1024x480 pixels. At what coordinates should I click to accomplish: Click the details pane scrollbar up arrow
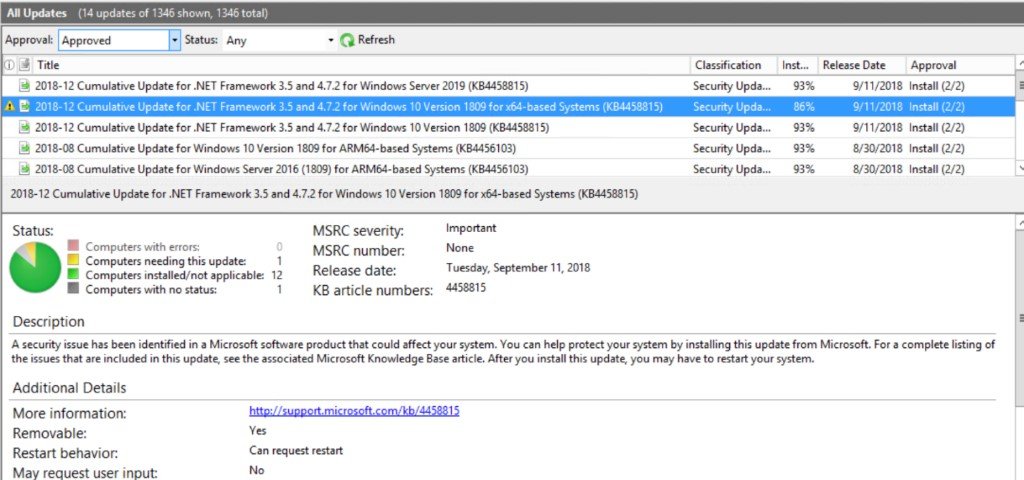(x=1019, y=223)
